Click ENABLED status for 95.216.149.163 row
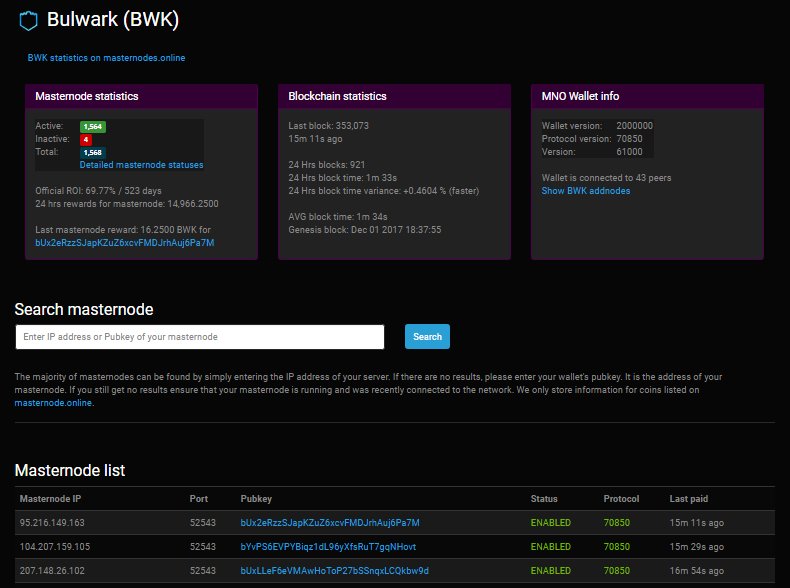 coord(550,523)
